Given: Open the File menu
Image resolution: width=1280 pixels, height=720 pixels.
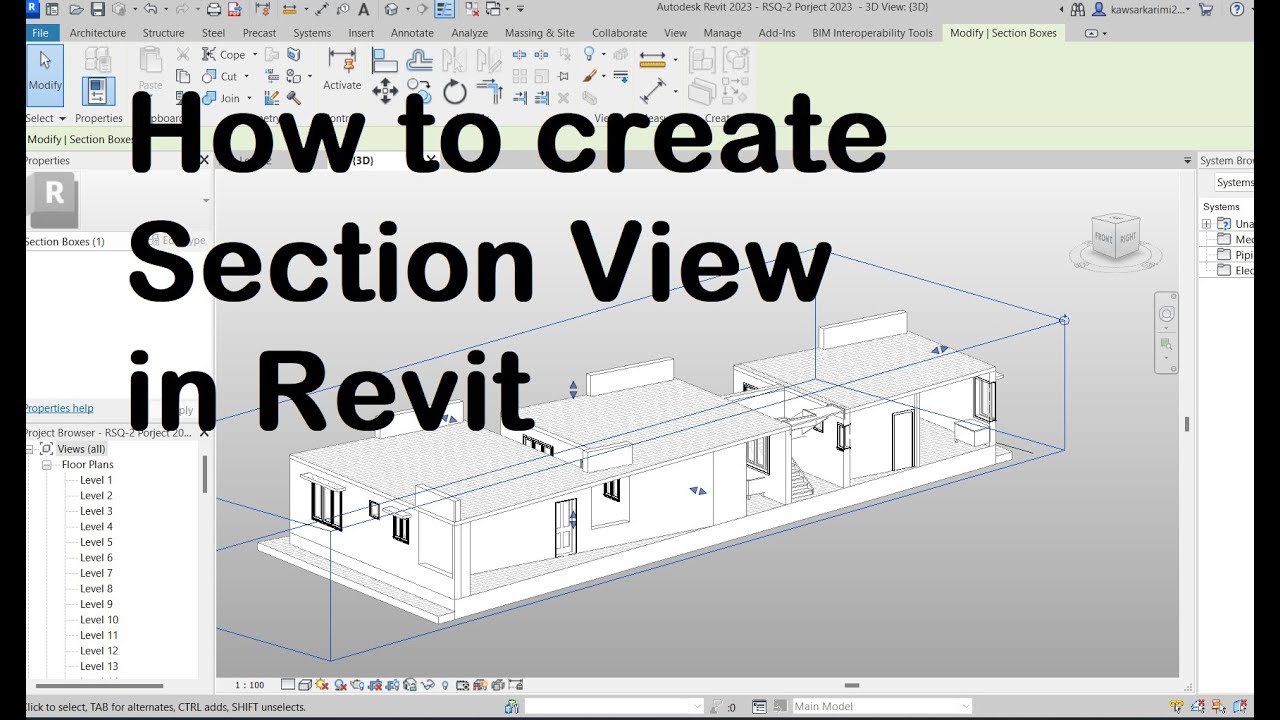Looking at the screenshot, I should click(40, 33).
